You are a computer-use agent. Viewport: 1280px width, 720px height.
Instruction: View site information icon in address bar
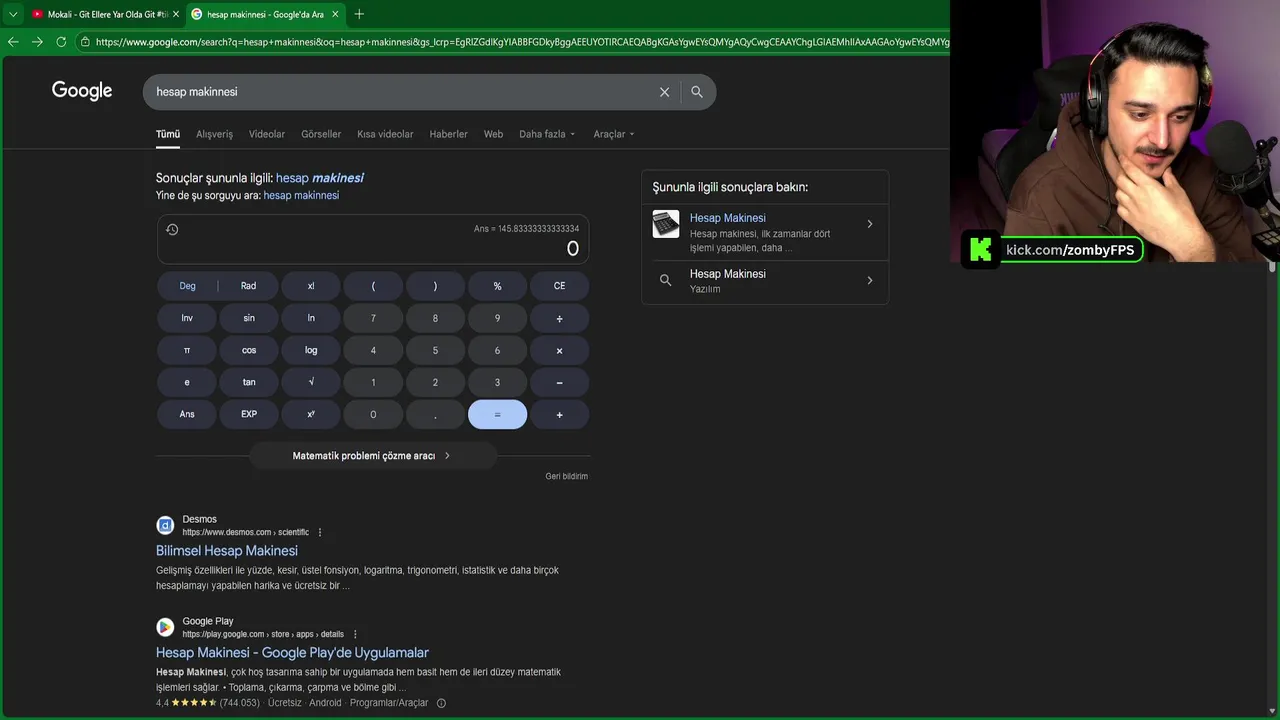86,42
